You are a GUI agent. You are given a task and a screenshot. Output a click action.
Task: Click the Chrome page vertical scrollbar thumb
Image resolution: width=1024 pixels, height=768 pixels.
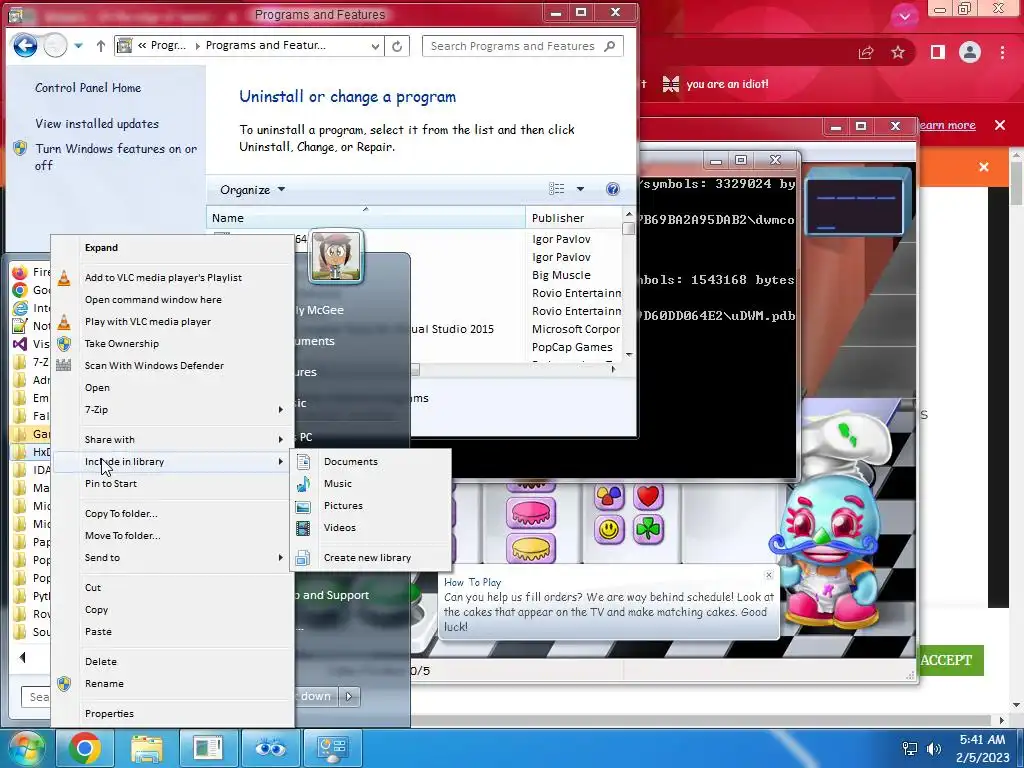pyautogui.click(x=1017, y=183)
